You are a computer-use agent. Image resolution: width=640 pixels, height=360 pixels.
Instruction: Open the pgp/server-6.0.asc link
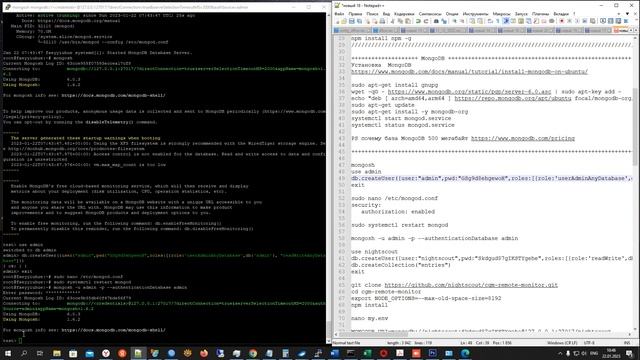tap(469, 92)
